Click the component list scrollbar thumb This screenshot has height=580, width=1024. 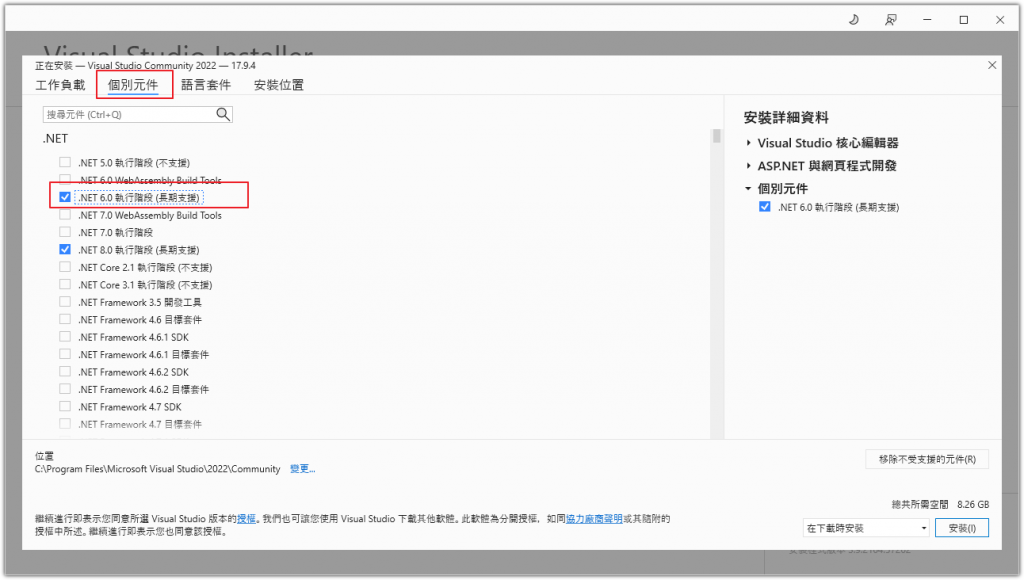point(716,136)
